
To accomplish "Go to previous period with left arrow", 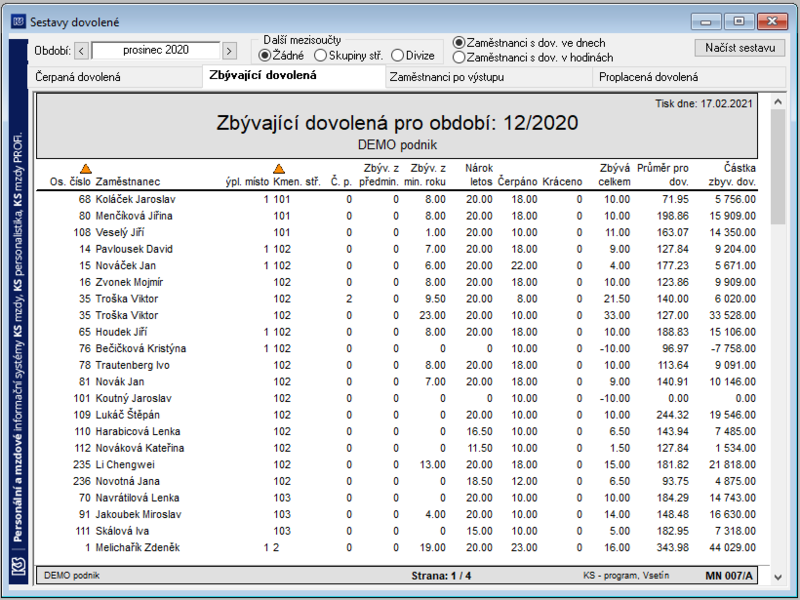I will (x=82, y=51).
